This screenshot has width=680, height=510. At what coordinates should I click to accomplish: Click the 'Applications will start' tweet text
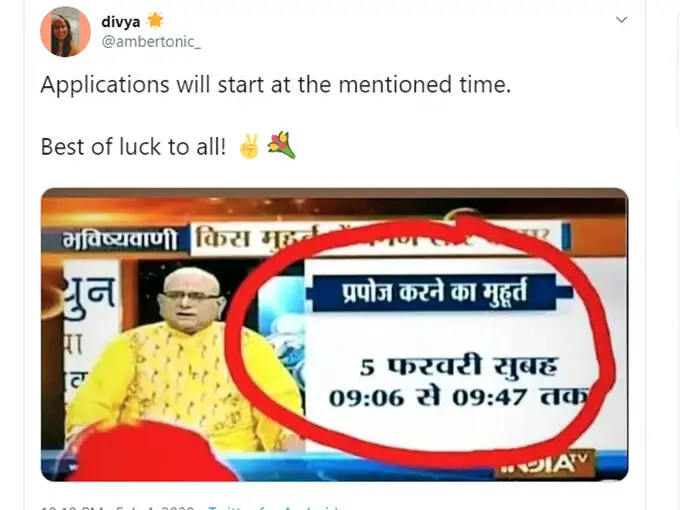[276, 84]
